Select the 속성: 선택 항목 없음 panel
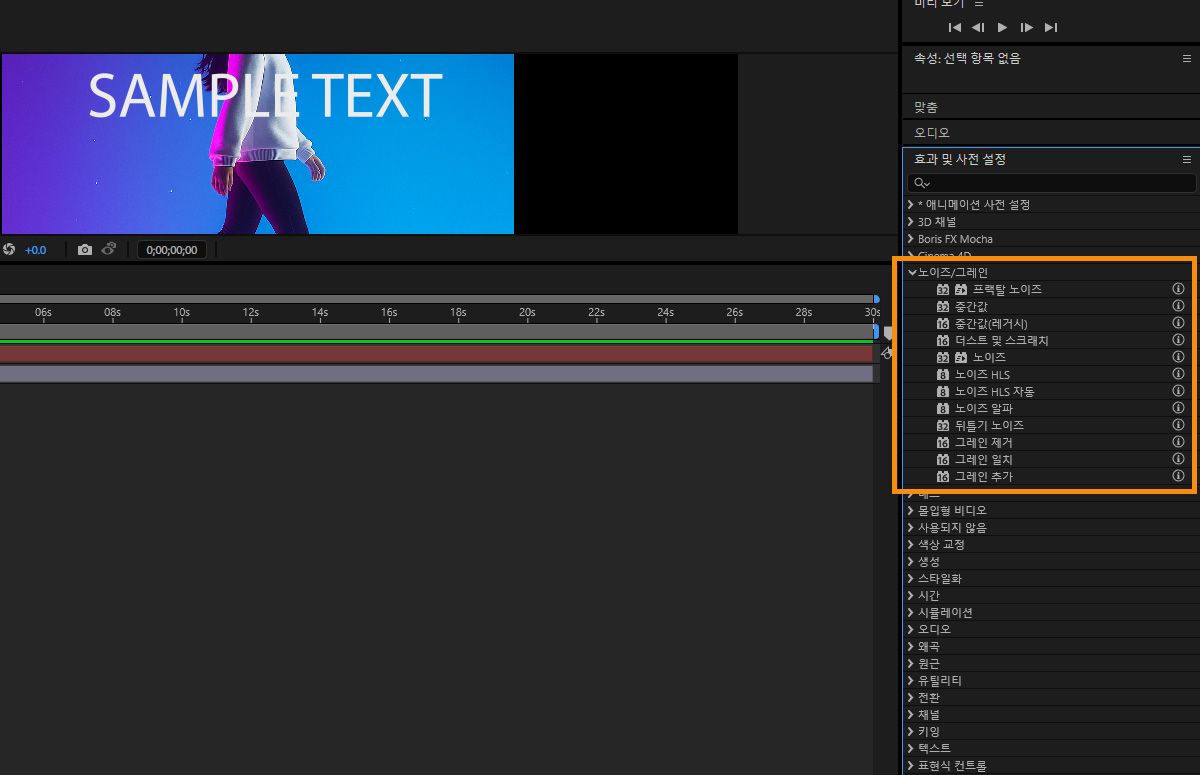 [x=967, y=59]
